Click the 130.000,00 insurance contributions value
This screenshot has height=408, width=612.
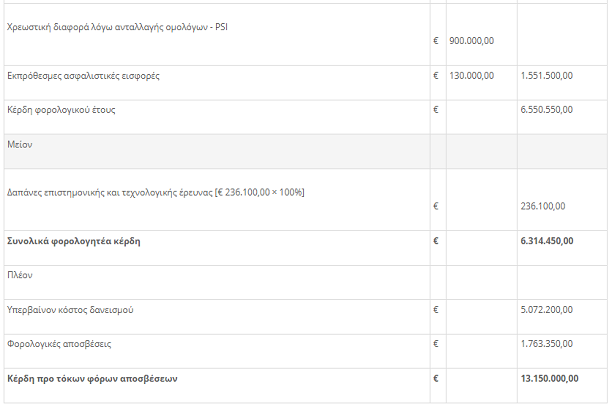471,76
